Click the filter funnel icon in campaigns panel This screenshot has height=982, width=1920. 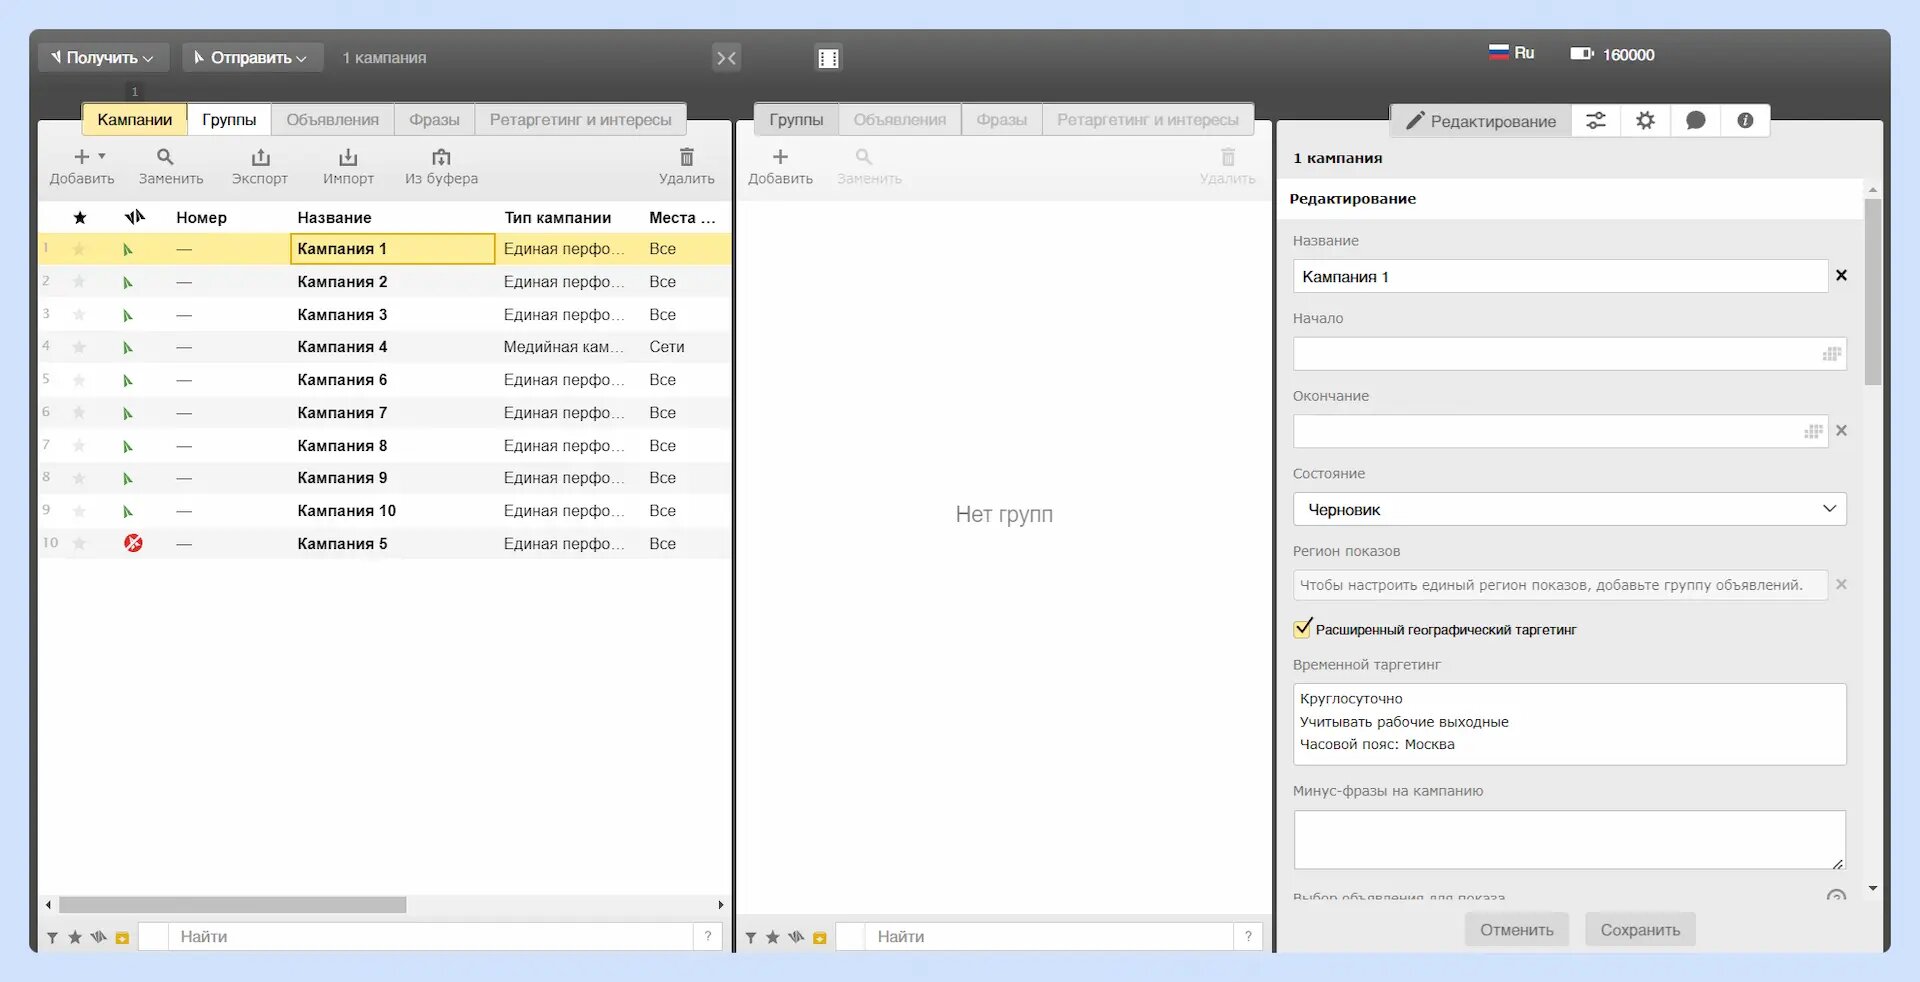coord(52,938)
